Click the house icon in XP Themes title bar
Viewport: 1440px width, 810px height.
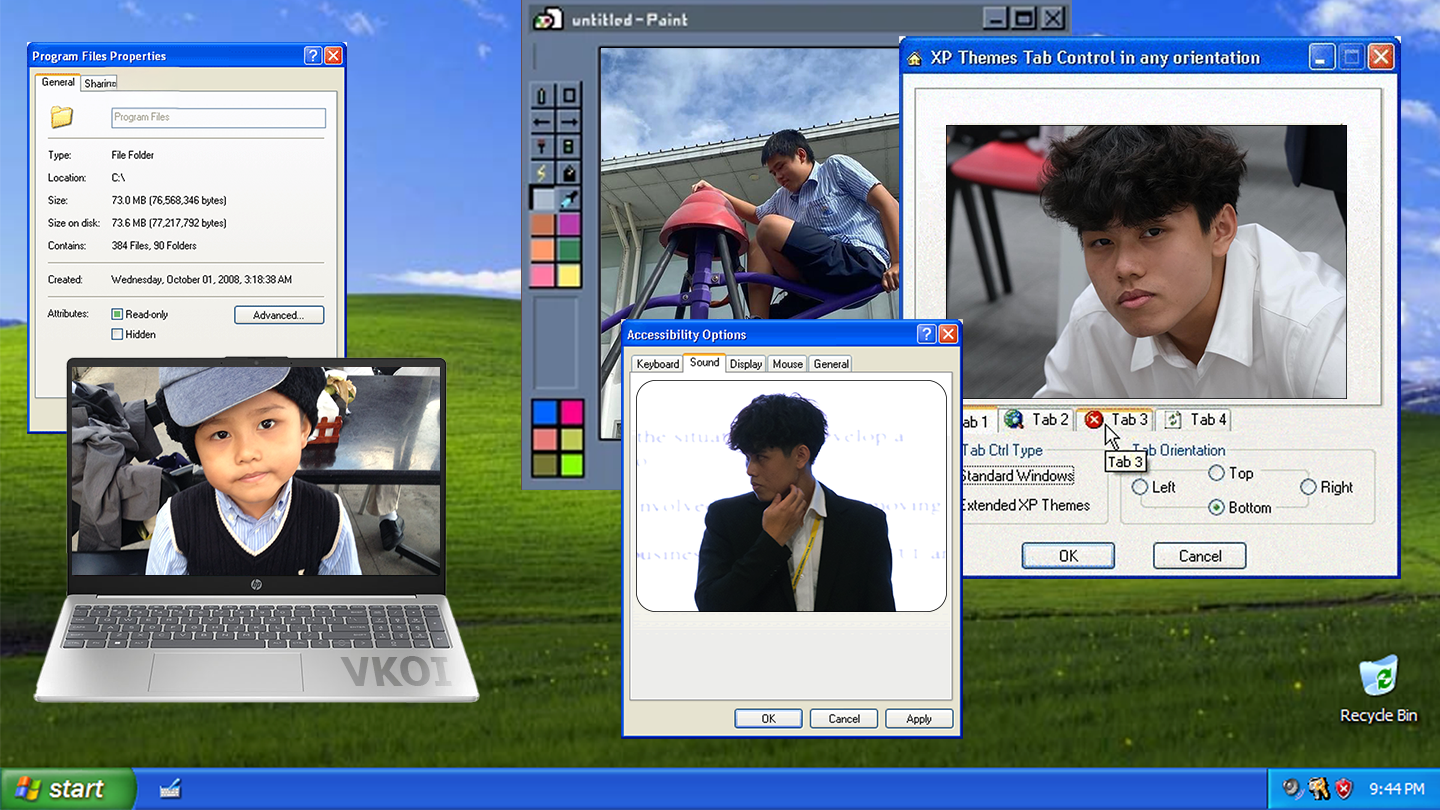pyautogui.click(x=914, y=58)
